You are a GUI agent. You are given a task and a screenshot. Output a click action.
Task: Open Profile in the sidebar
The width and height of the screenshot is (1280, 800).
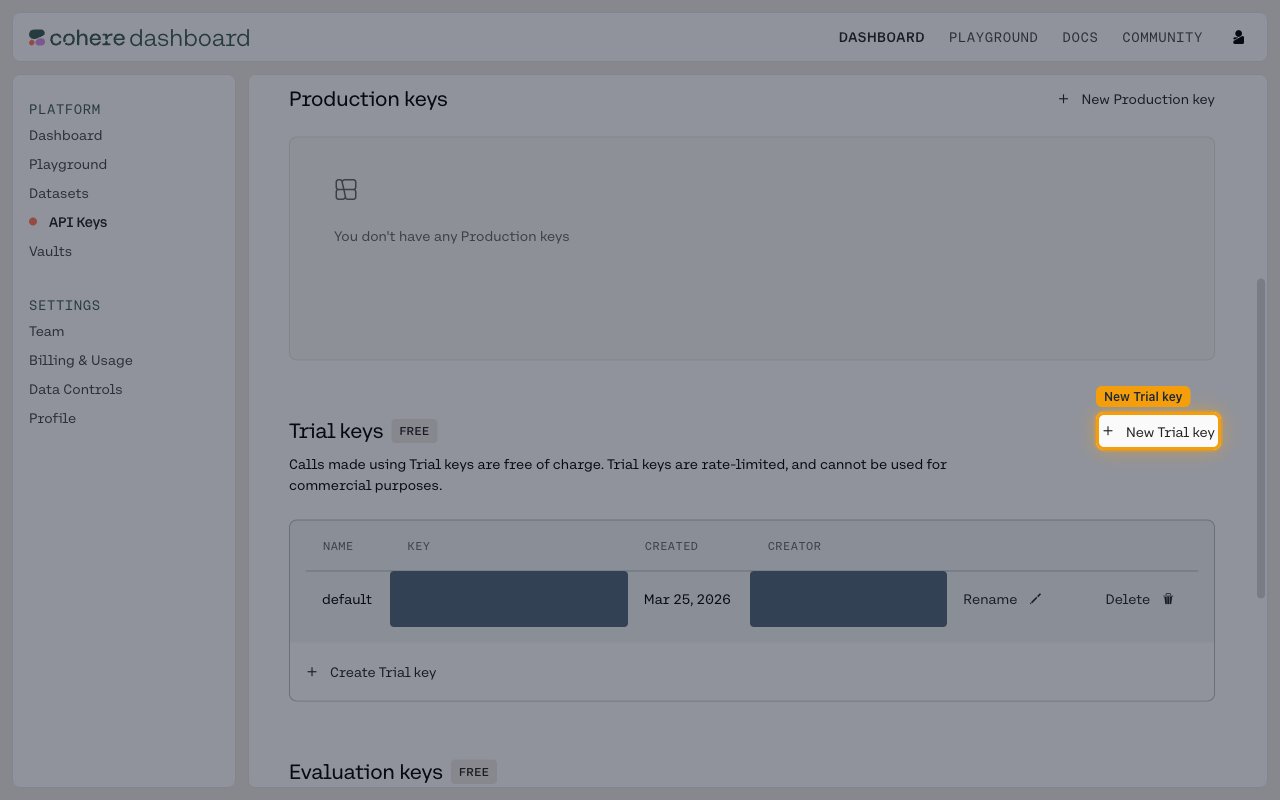click(52, 418)
